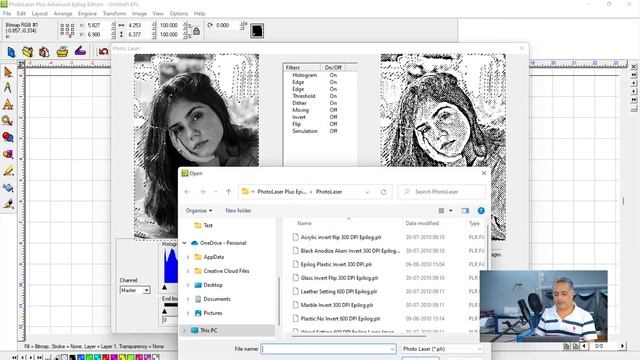Open the view options dropdown arrow

pos(451,211)
